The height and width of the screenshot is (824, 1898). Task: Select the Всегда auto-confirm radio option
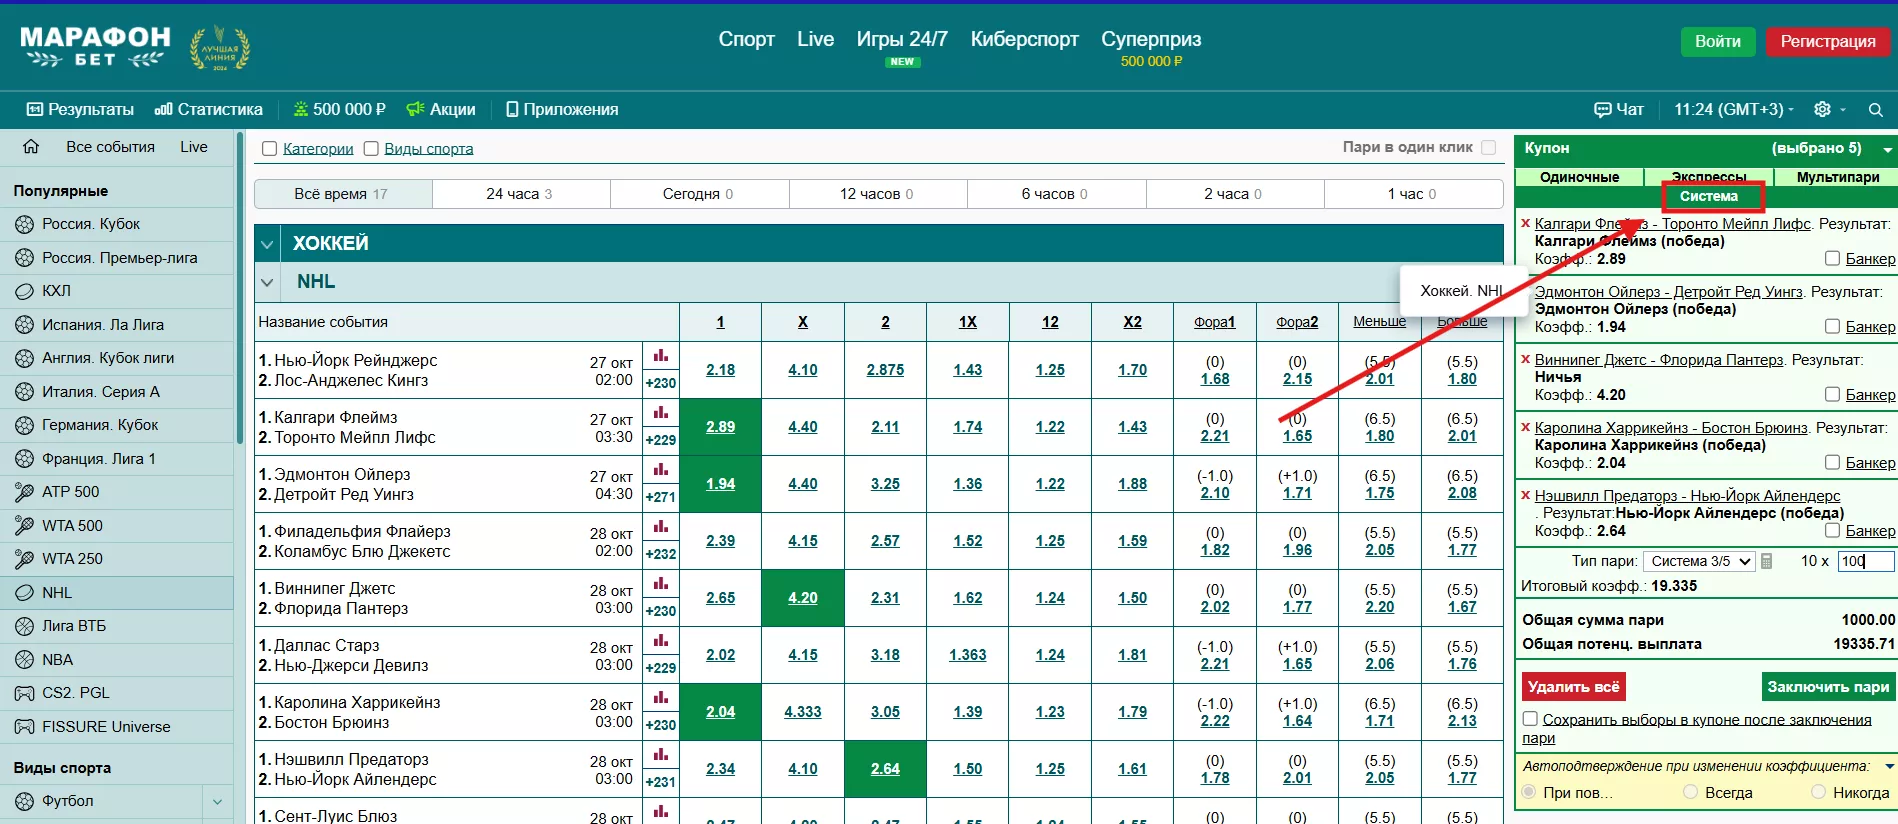point(1691,792)
